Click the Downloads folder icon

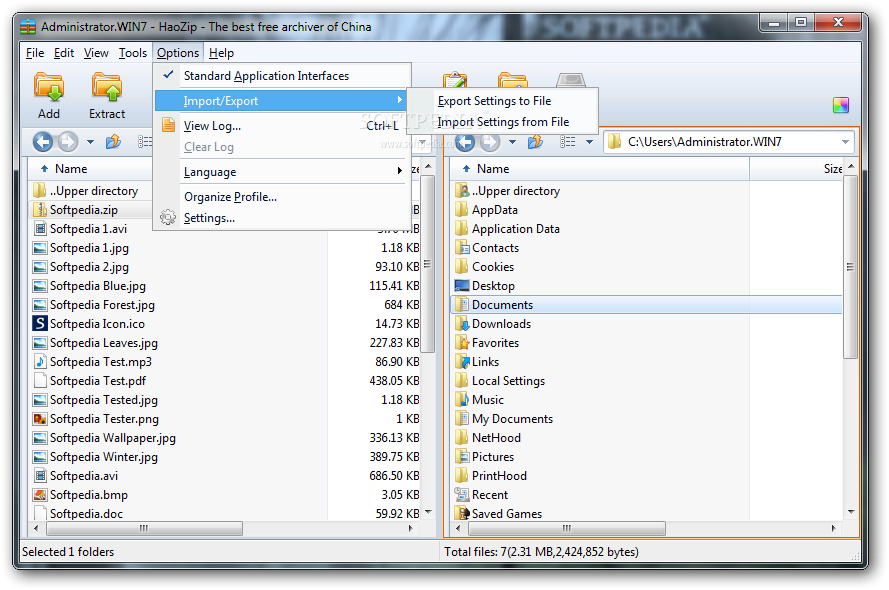click(462, 324)
